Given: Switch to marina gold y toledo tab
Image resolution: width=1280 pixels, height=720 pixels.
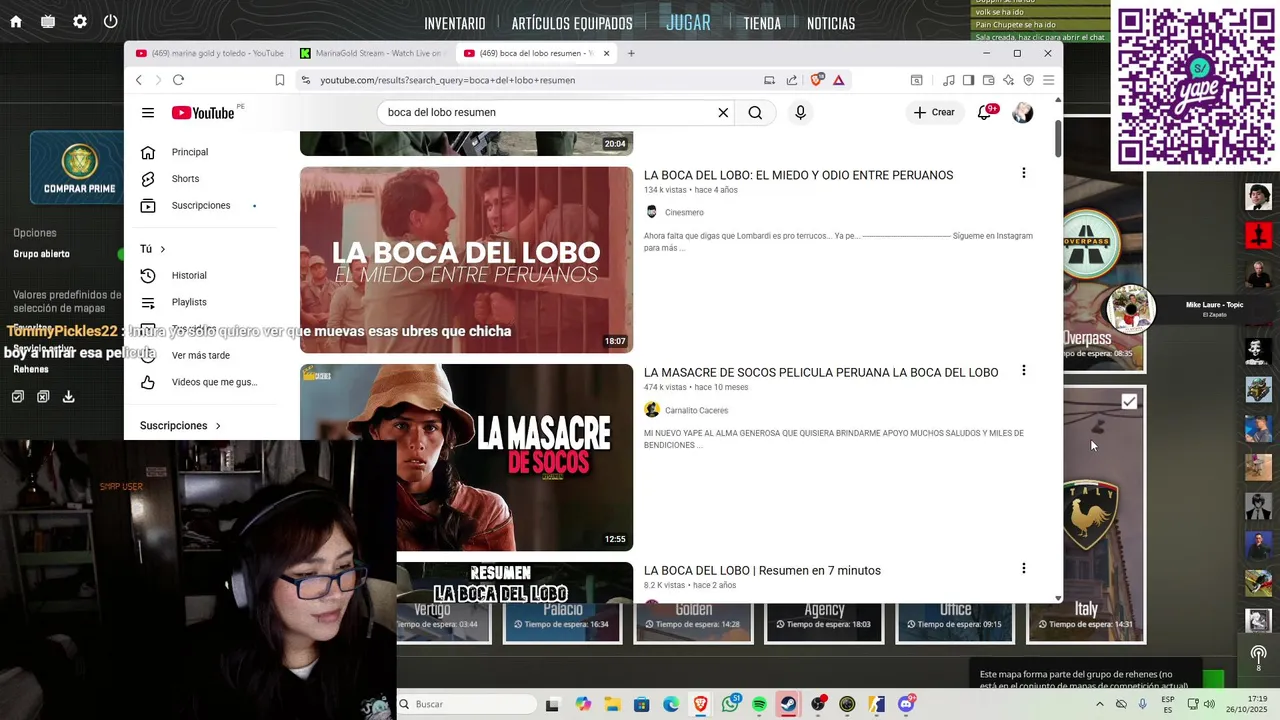Looking at the screenshot, I should coord(210,53).
